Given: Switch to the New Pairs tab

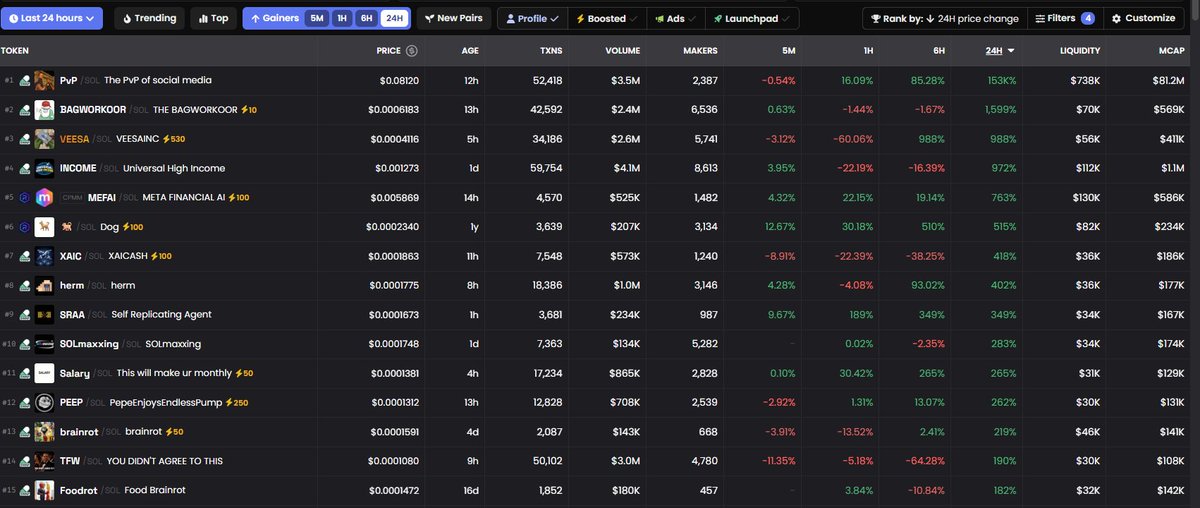Looking at the screenshot, I should pos(454,18).
